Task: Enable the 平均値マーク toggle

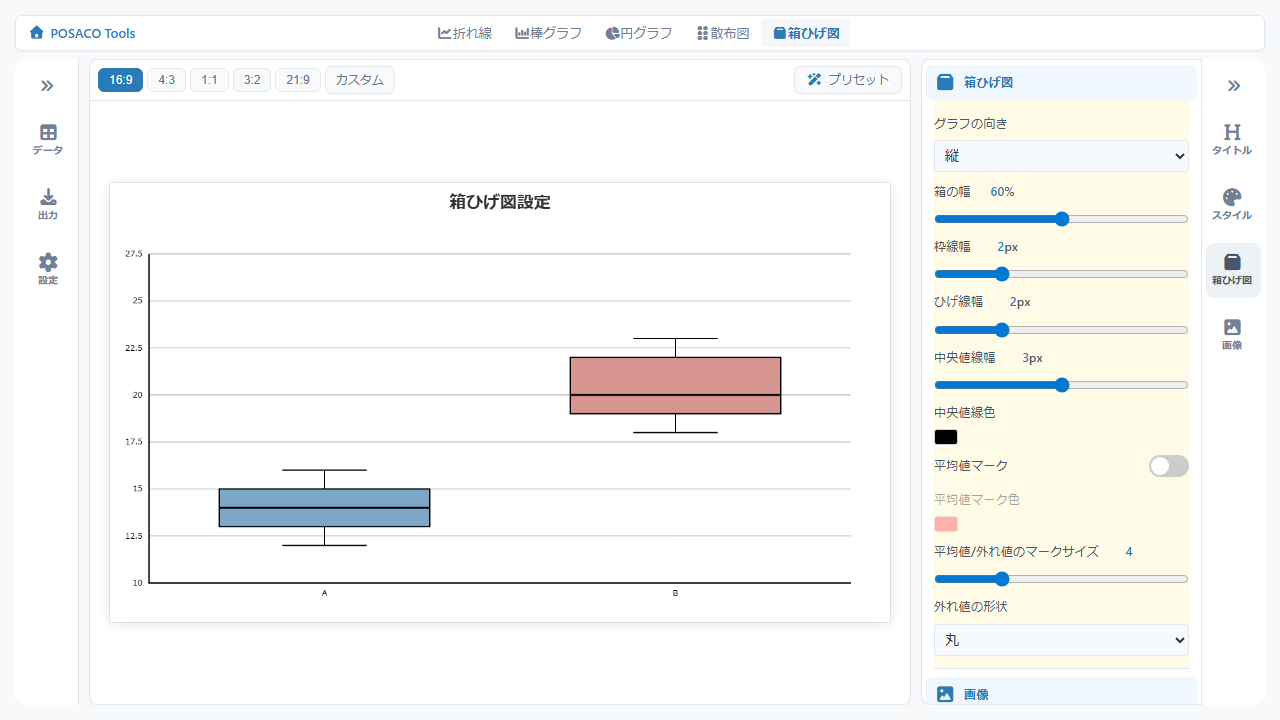Action: click(1168, 466)
